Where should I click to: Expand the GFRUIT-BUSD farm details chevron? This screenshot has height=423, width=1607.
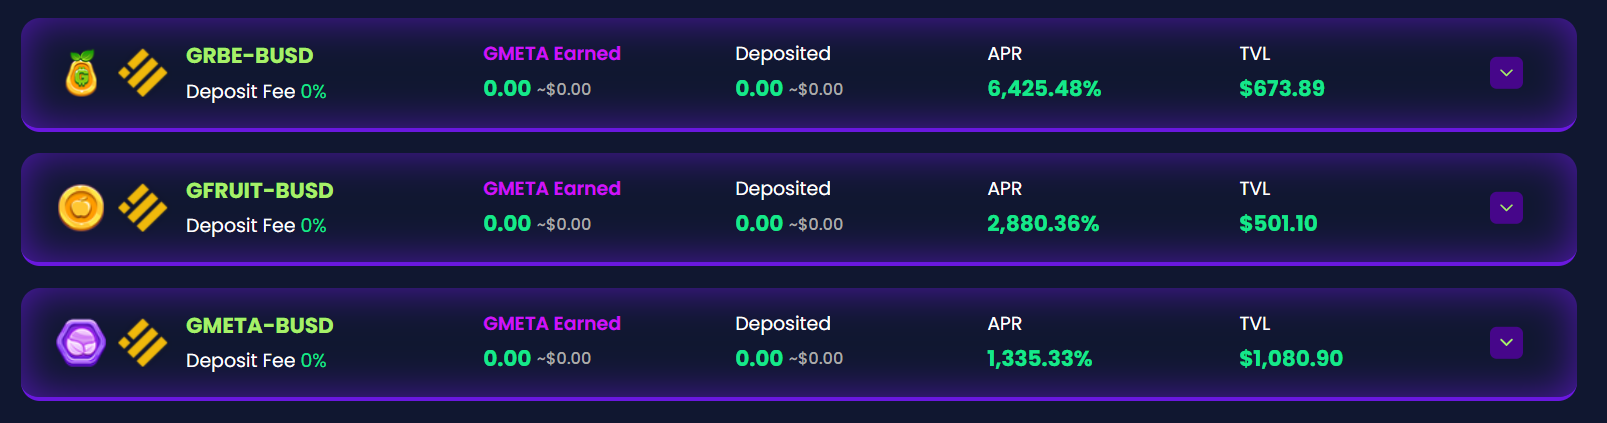[x=1506, y=208]
